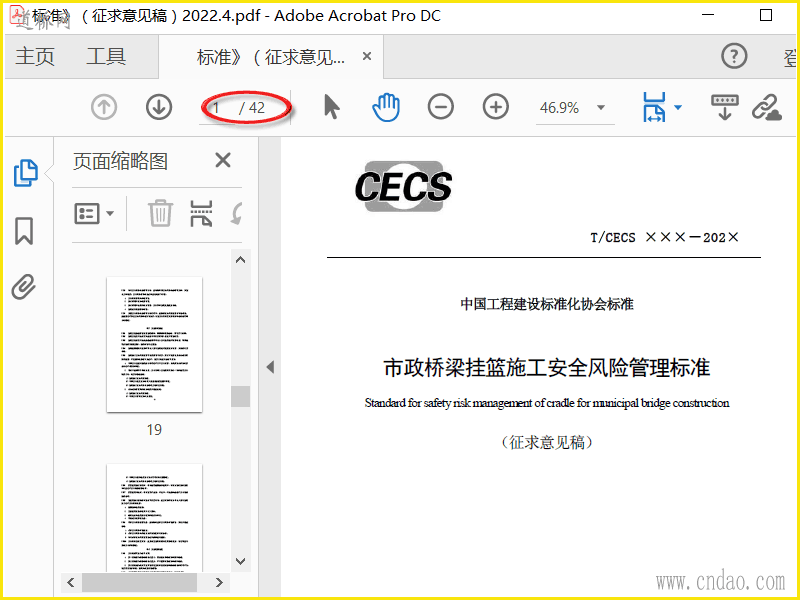Image resolution: width=800 pixels, height=600 pixels.
Task: Close the 页面缩略图 panel
Action: pos(223,160)
